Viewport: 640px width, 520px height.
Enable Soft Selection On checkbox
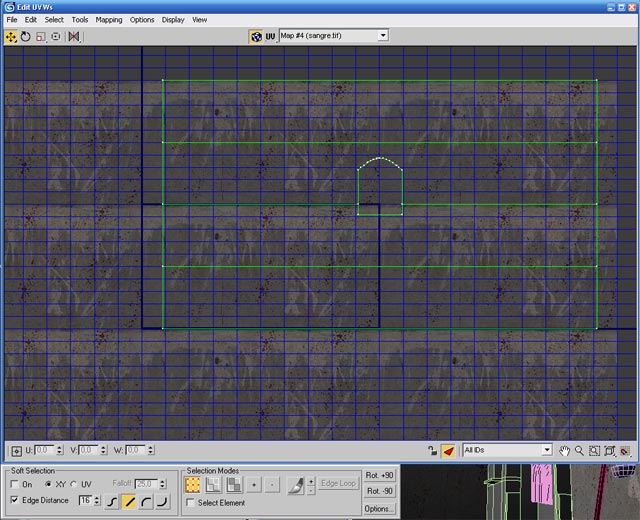(x=15, y=484)
